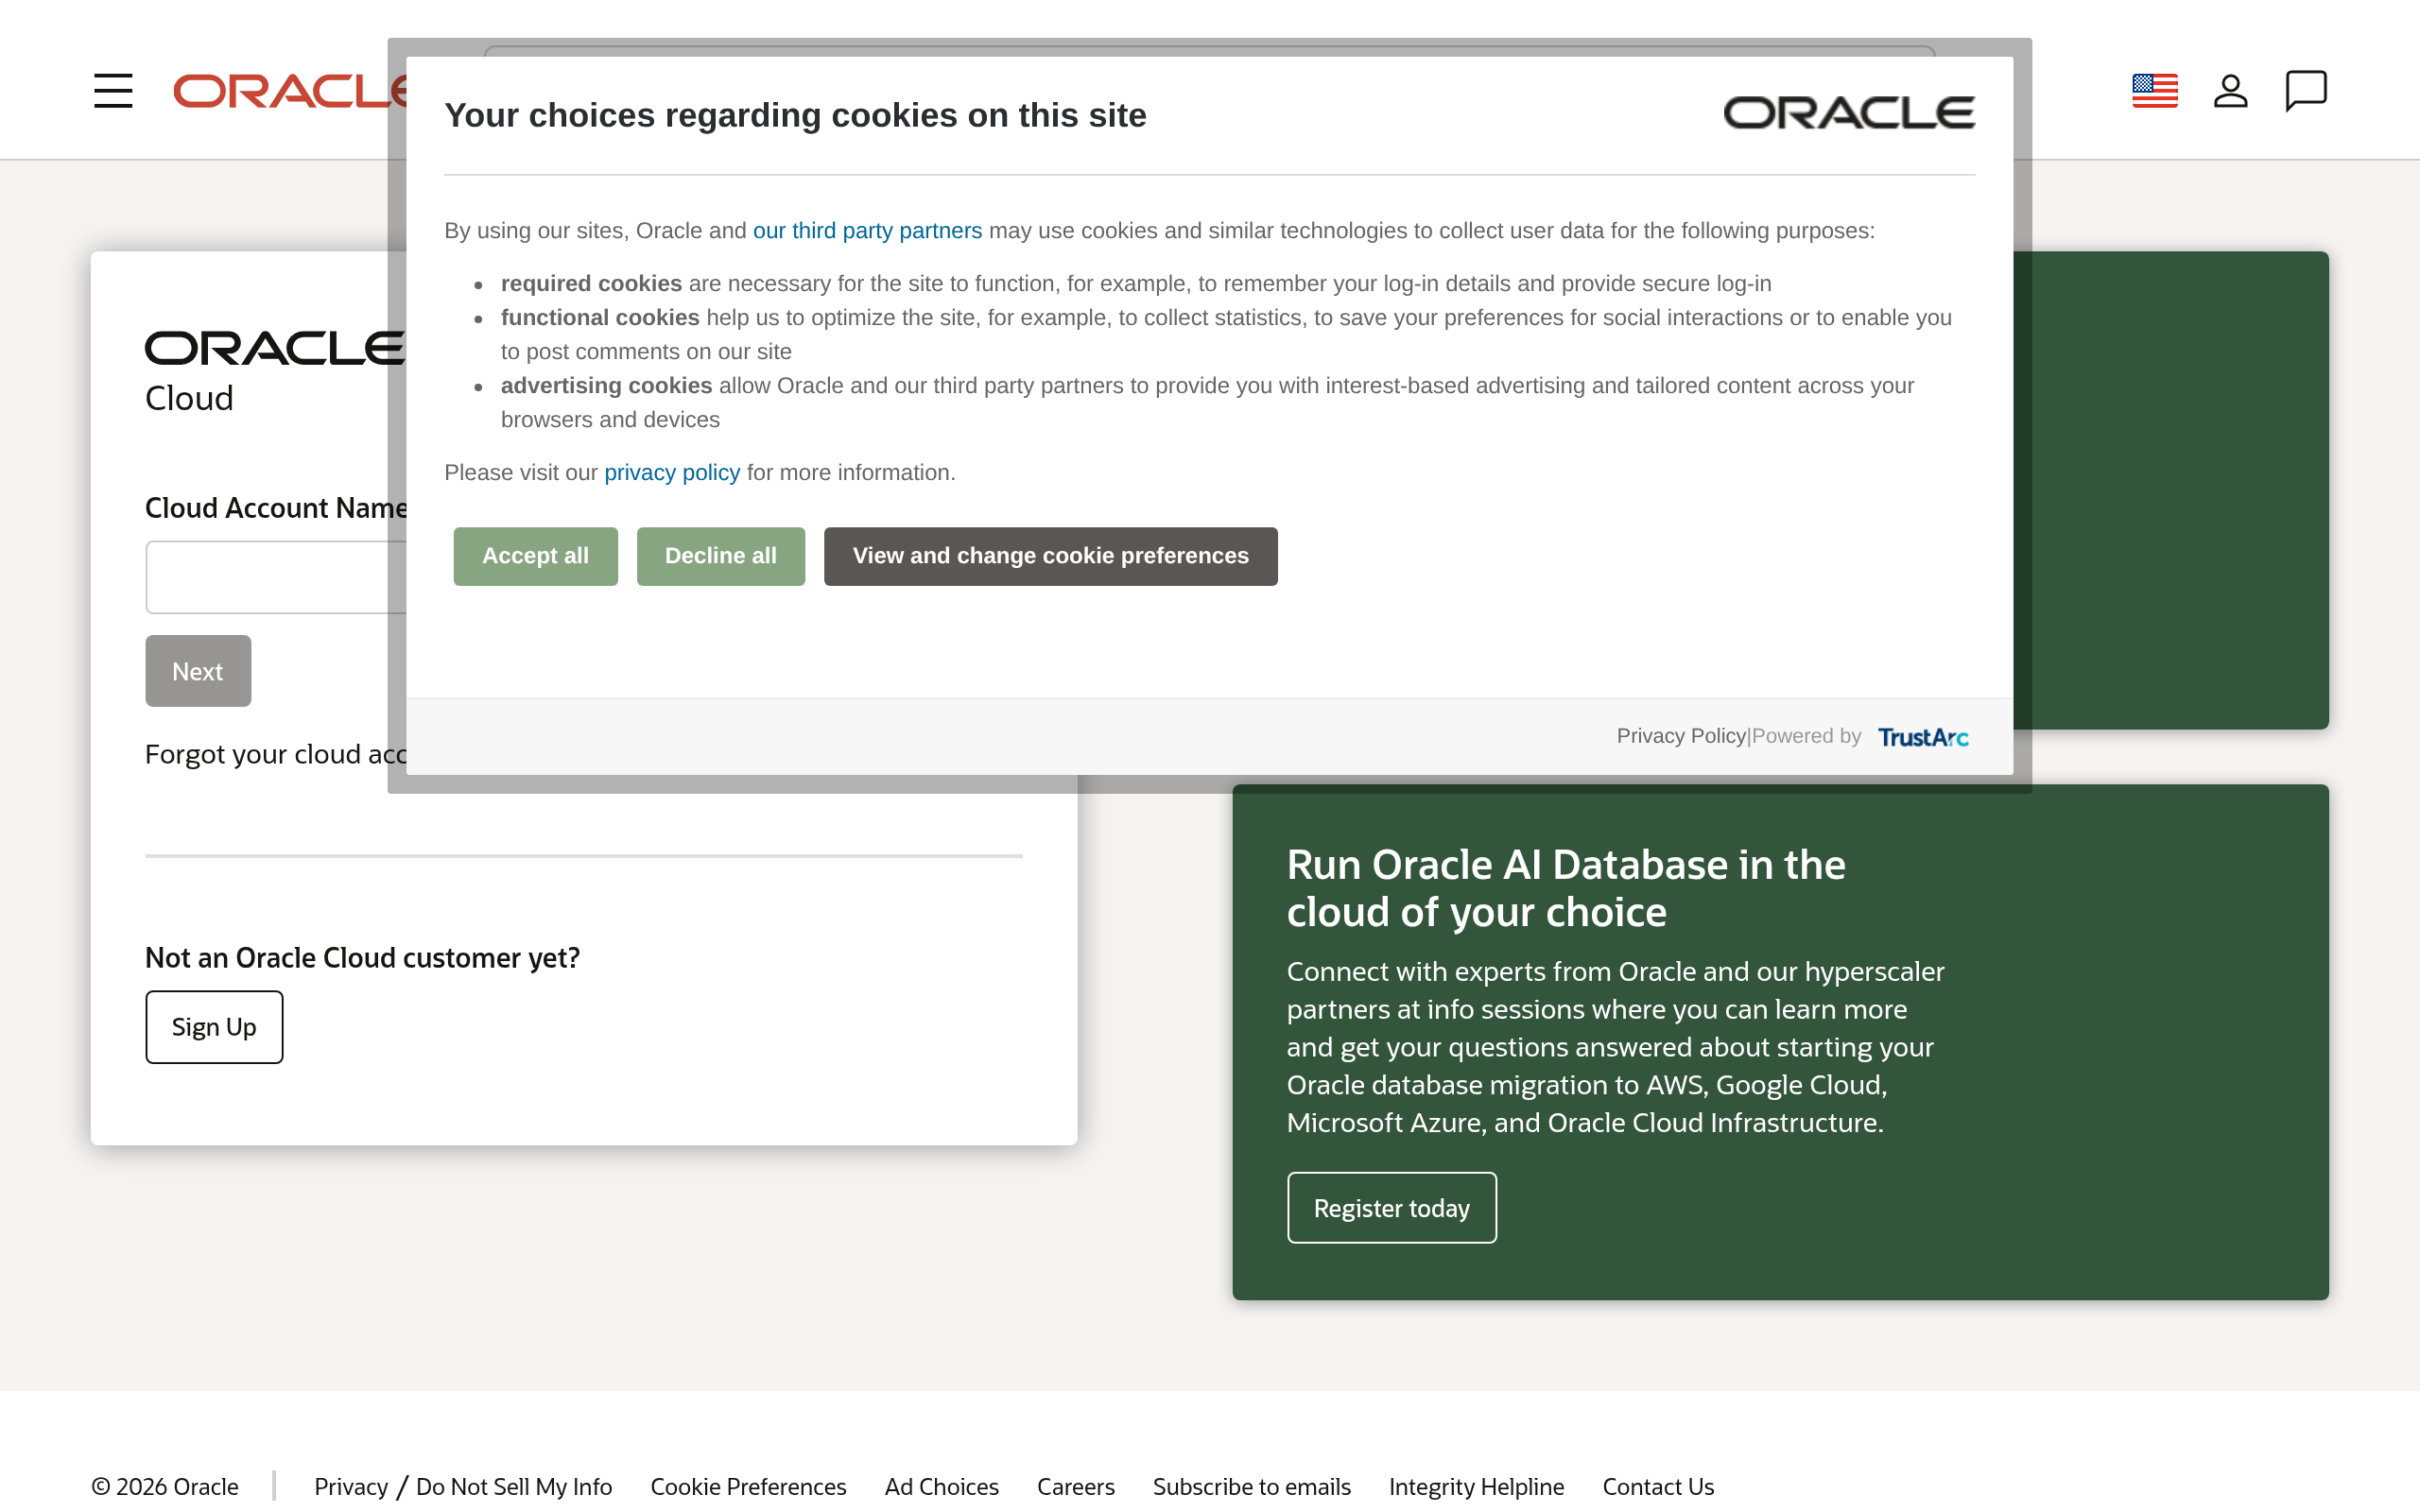Open the privacy policy link in dialog text
The height and width of the screenshot is (1512, 2420).
click(672, 473)
